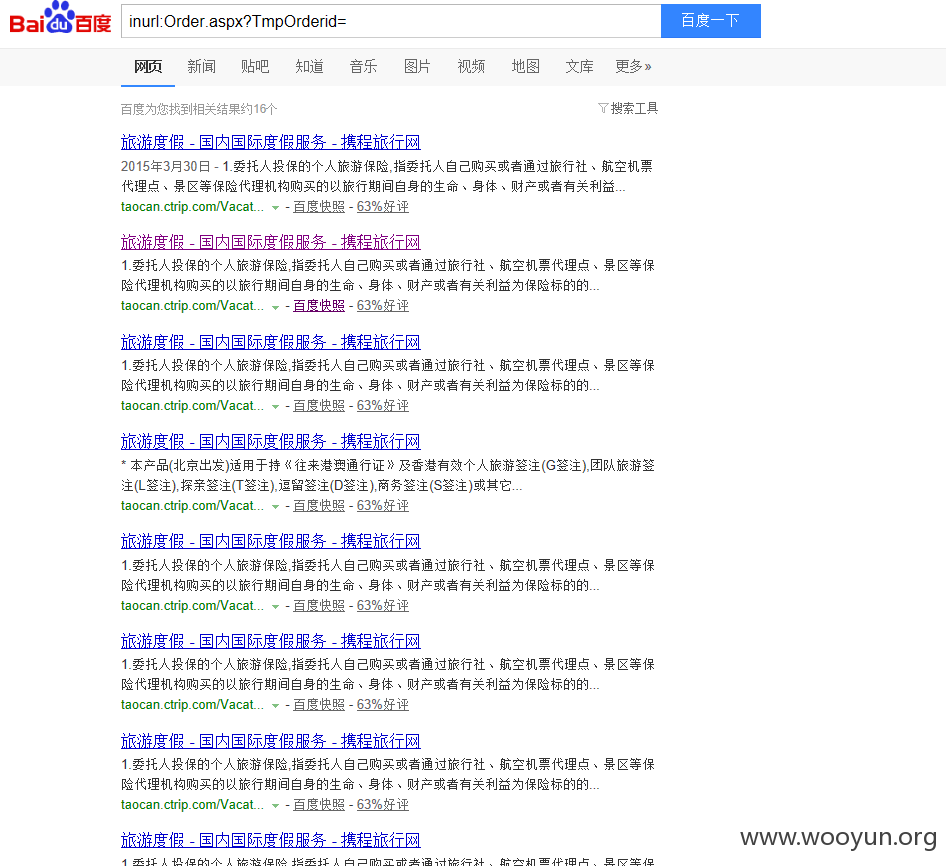The image size is (946, 866).
Task: Open third result title 旅游度假 携程旅行网
Action: click(x=270, y=342)
